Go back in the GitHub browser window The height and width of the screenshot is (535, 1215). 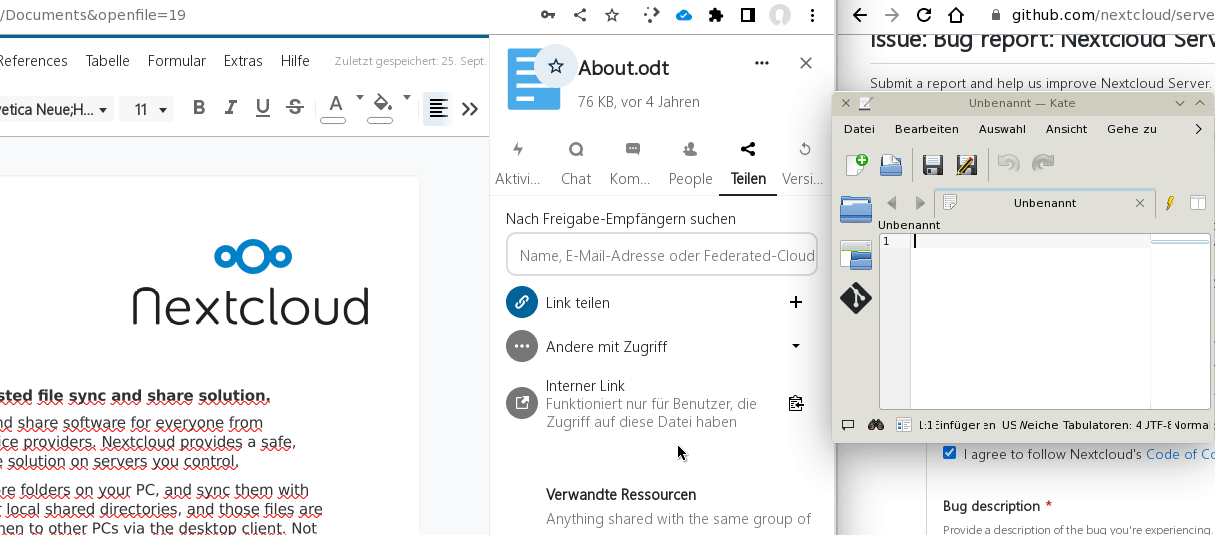click(x=860, y=15)
